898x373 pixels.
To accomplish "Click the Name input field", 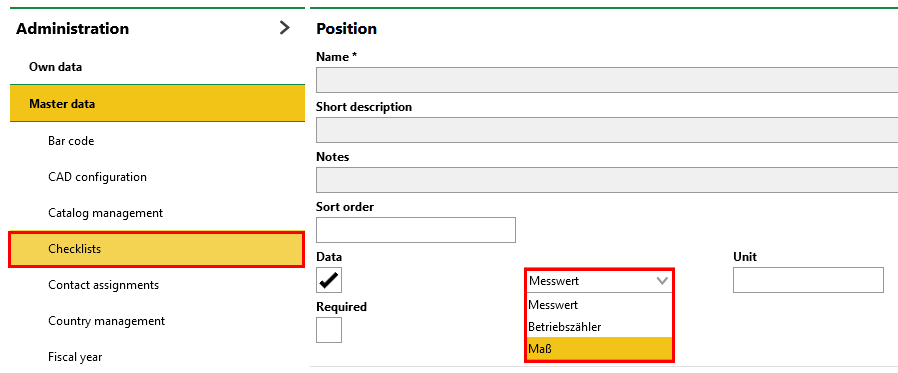I will (x=607, y=80).
